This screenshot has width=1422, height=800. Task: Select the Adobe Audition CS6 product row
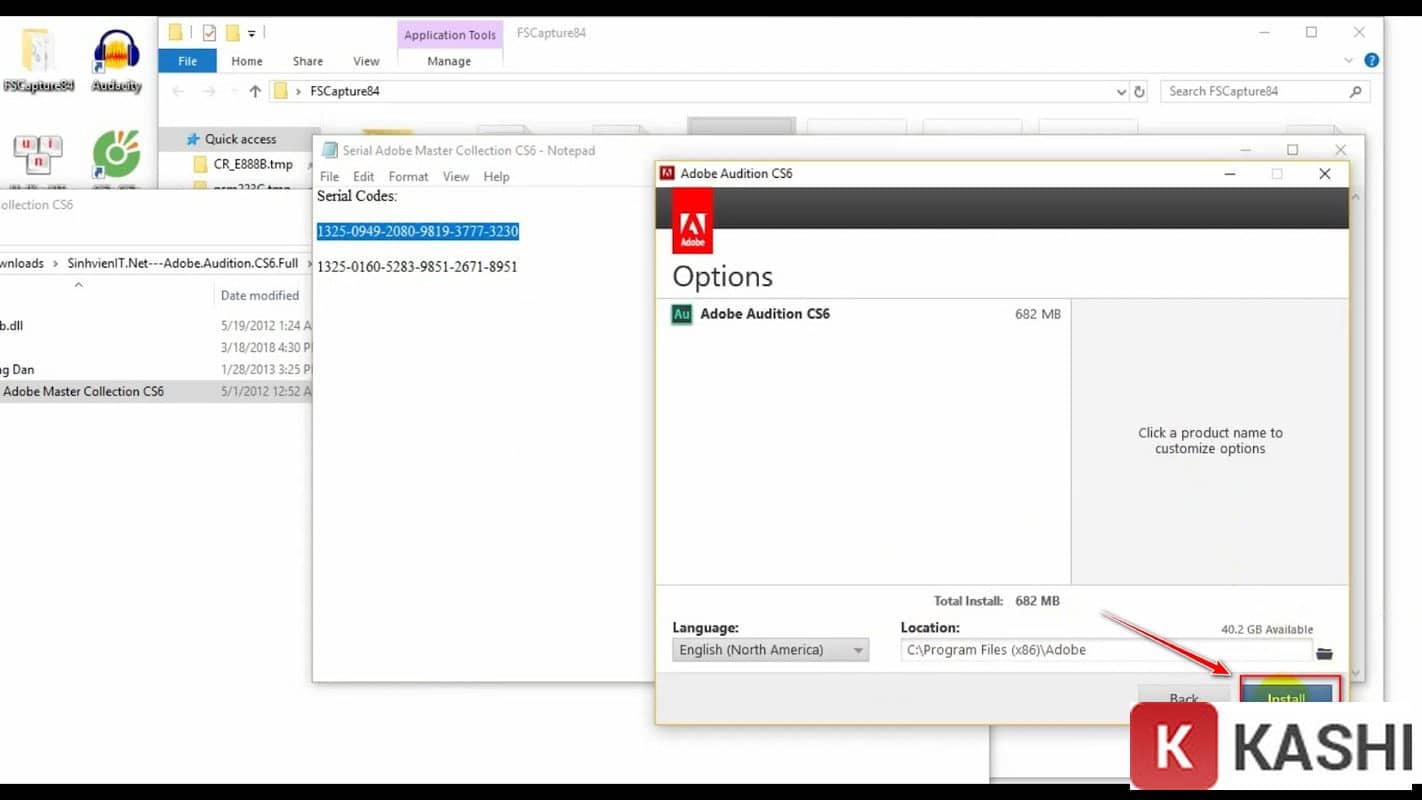863,314
